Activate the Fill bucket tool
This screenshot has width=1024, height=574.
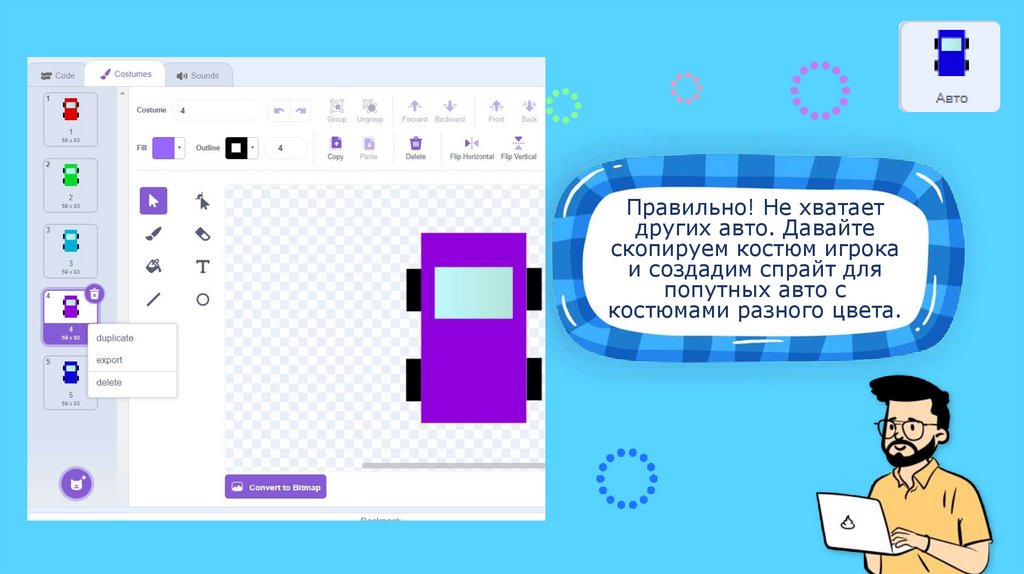click(153, 266)
